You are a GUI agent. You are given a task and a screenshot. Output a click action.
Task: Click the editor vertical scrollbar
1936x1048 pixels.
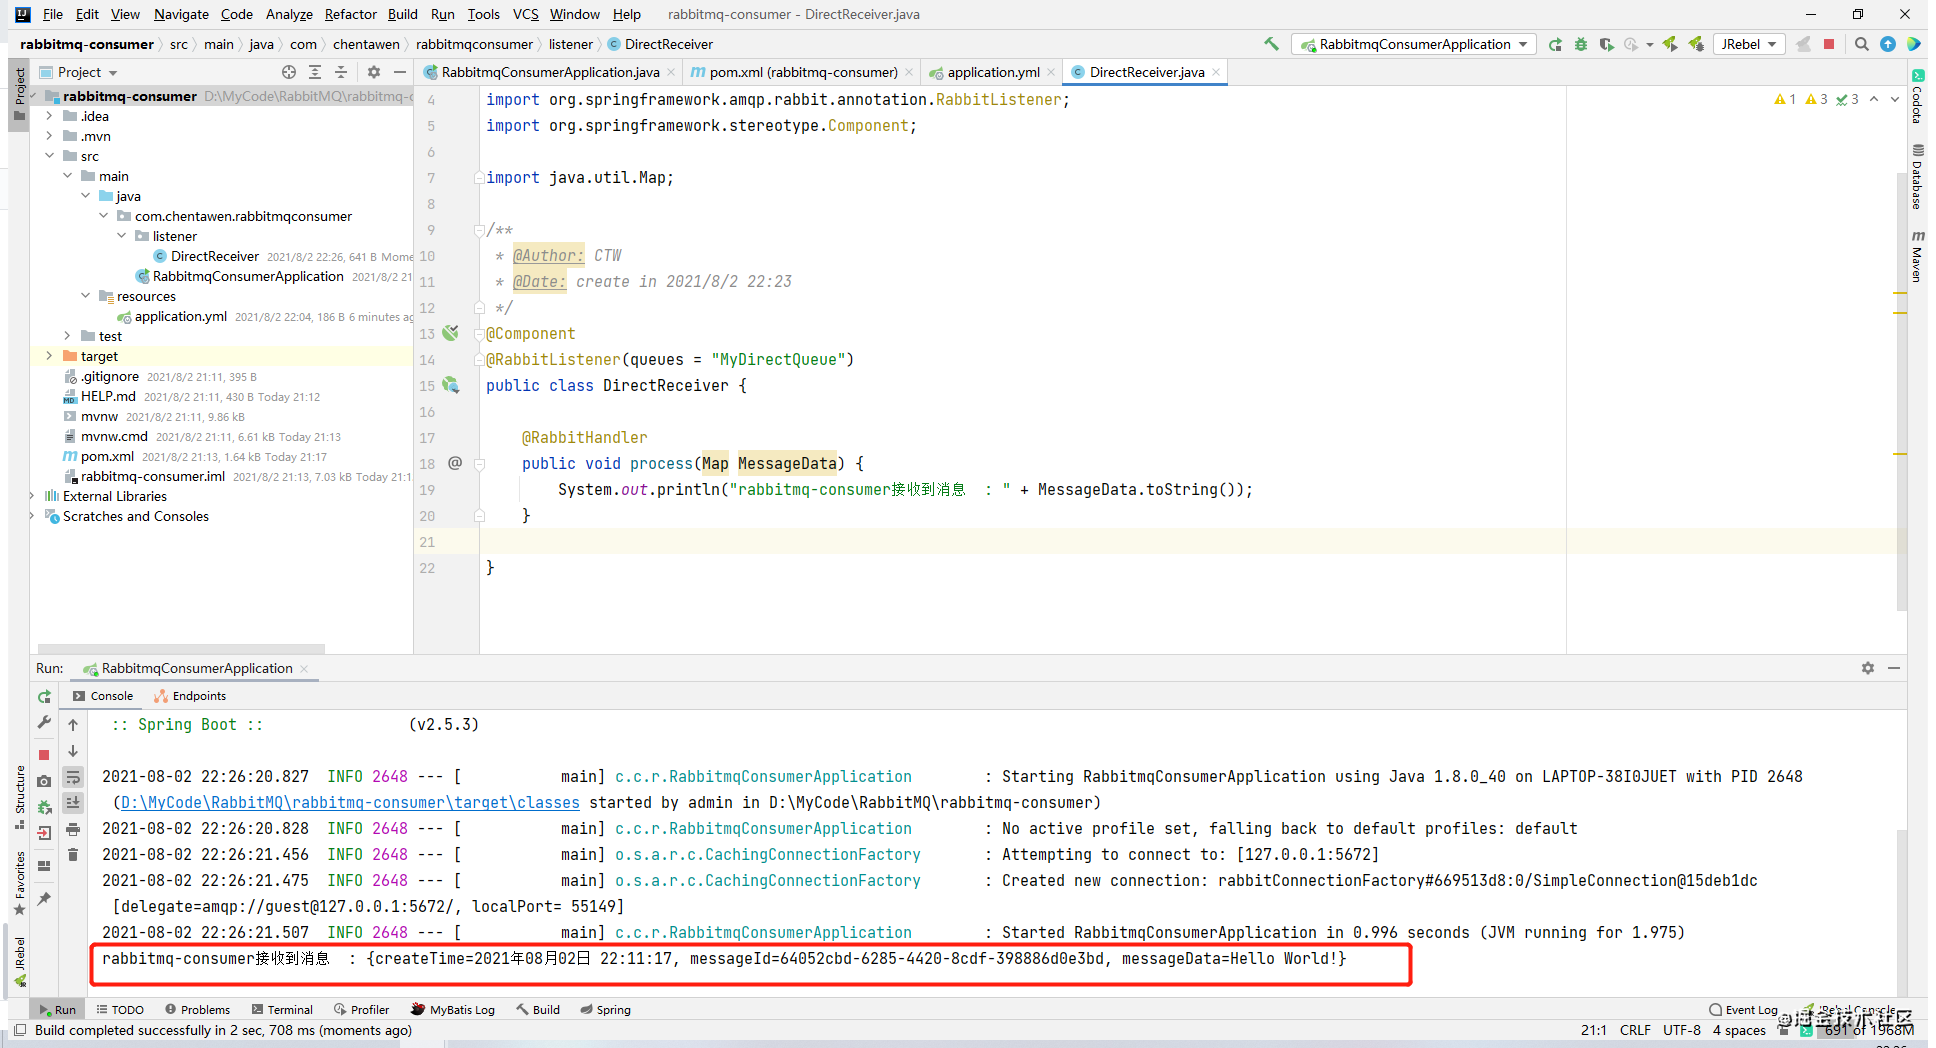tap(1901, 390)
